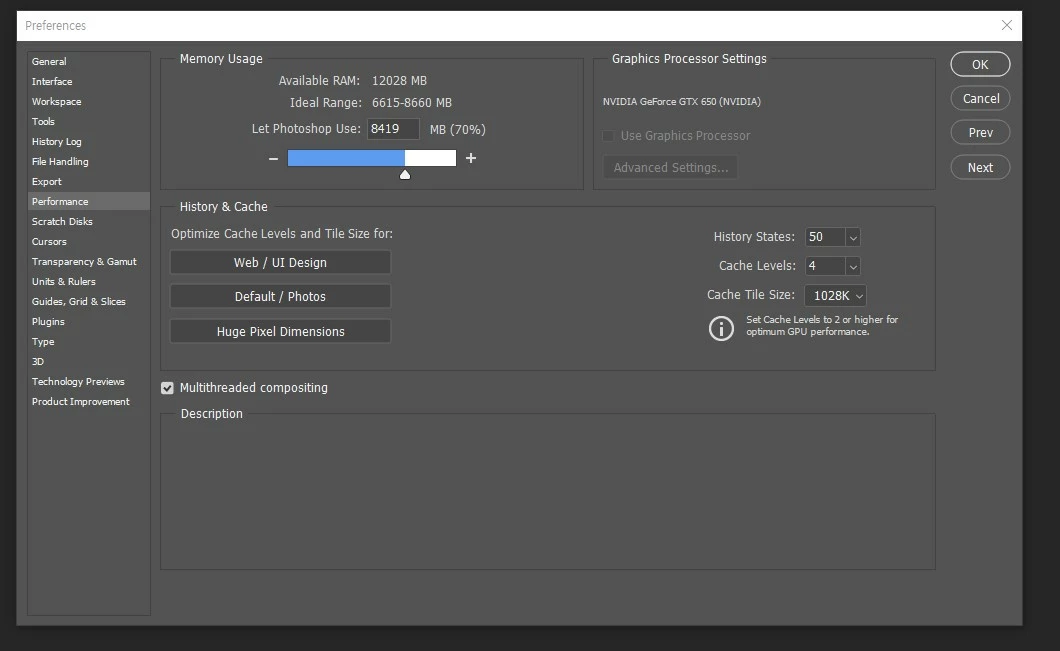Go to Product Improvement preferences

[x=88, y=402]
